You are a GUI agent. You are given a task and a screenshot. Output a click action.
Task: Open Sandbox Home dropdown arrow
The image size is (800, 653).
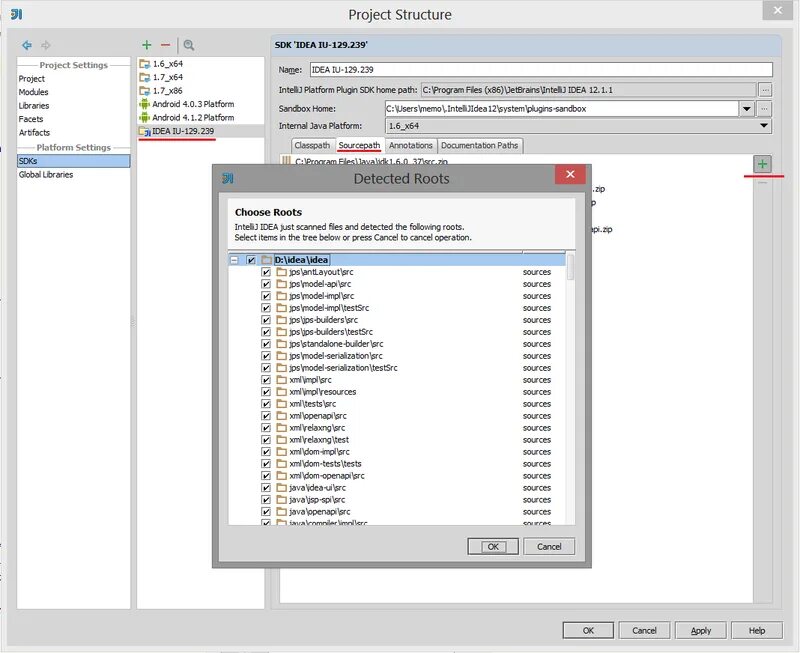[x=746, y=109]
